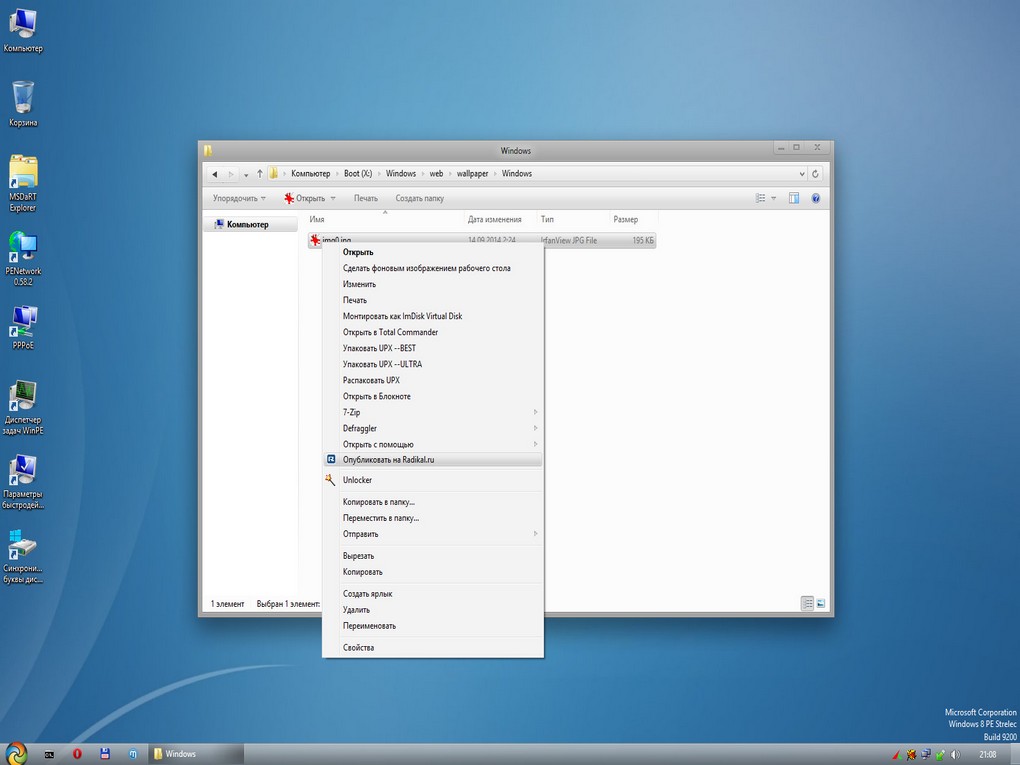Viewport: 1020px width, 765px height.
Task: Switch to details view in status bar
Action: [807, 604]
